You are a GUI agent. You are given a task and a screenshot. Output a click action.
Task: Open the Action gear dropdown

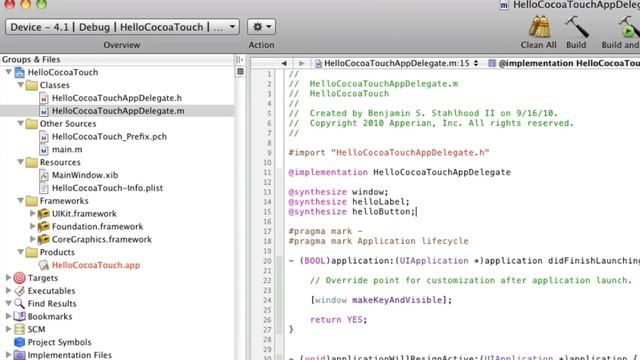pyautogui.click(x=261, y=27)
